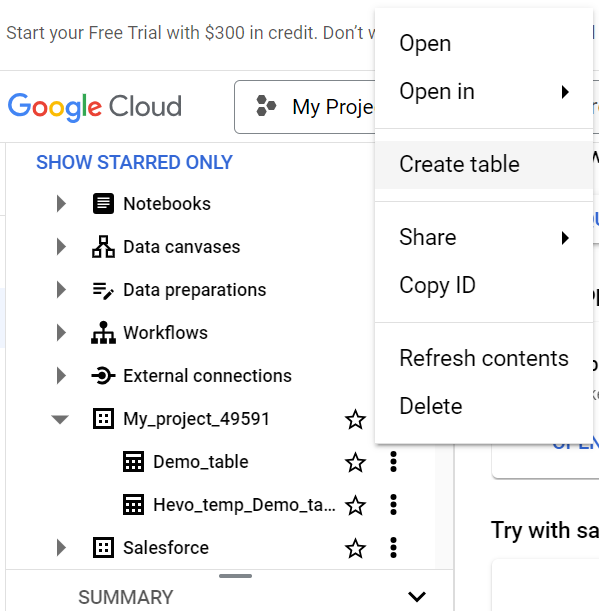
Task: Star the Hevo_temp_Demo_ta table
Action: (x=355, y=505)
